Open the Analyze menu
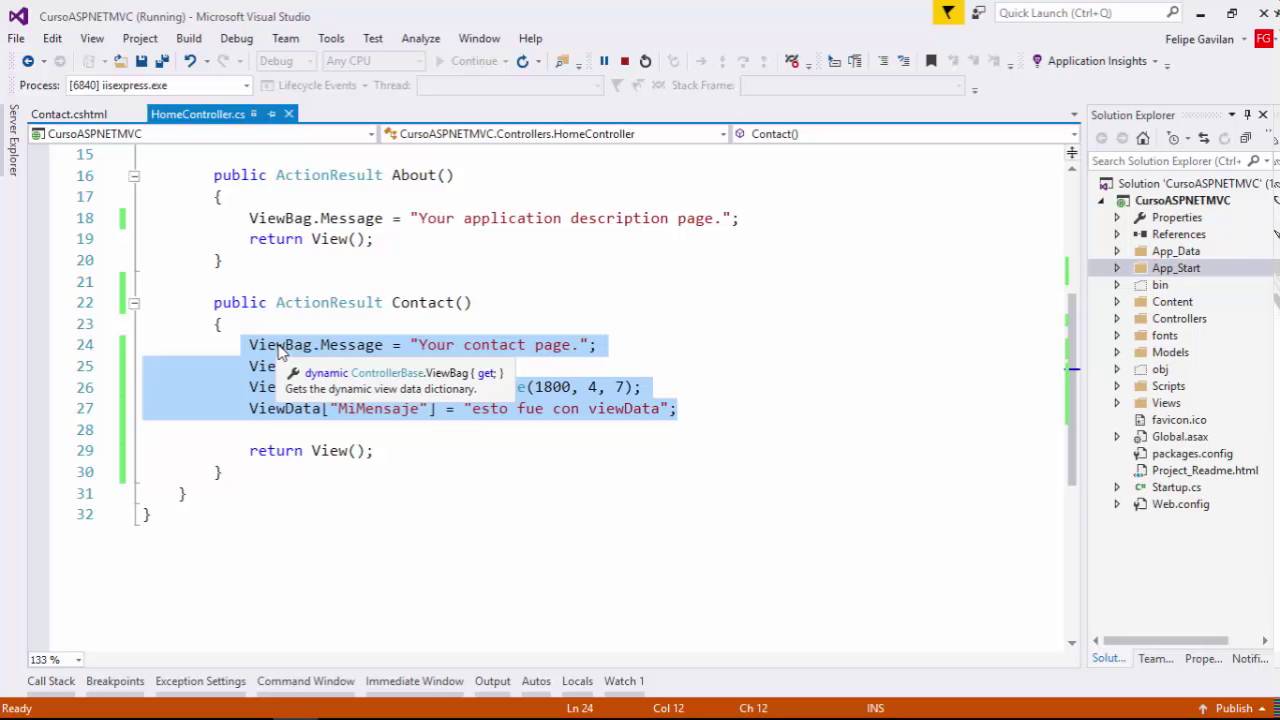Viewport: 1280px width, 720px height. tap(421, 38)
